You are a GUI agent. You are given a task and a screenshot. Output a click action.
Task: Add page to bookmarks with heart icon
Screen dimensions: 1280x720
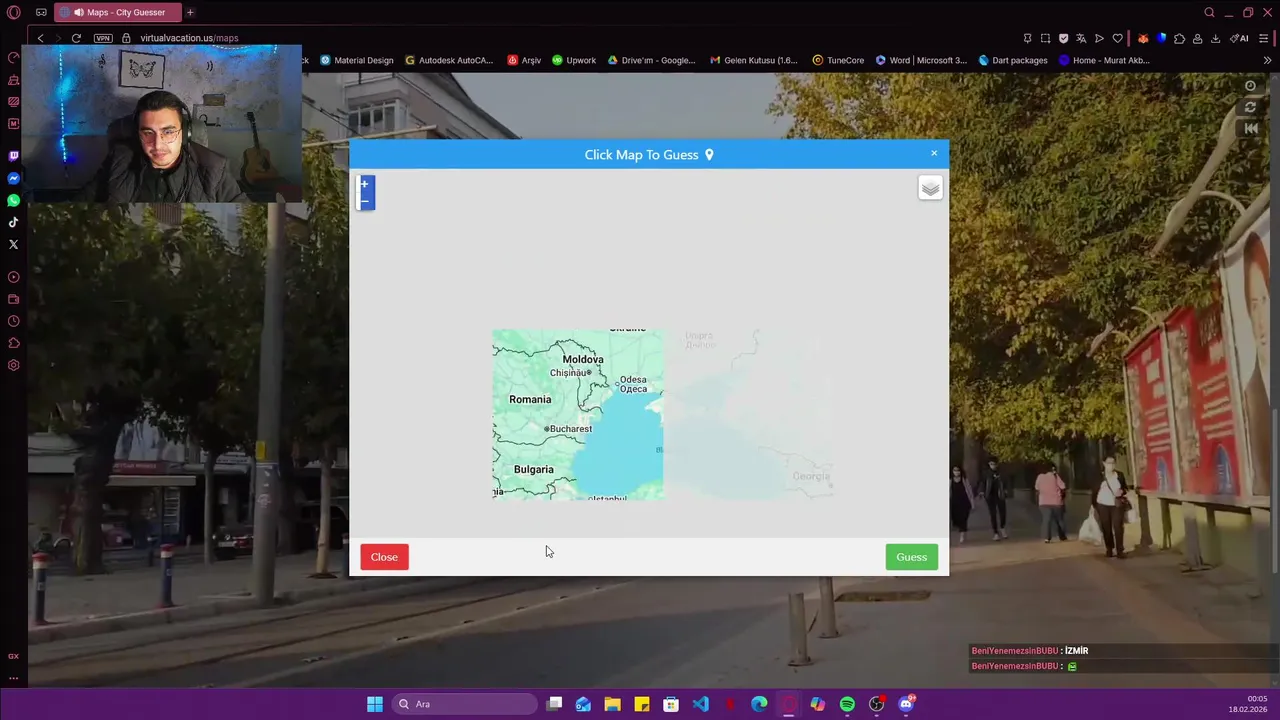(1117, 38)
